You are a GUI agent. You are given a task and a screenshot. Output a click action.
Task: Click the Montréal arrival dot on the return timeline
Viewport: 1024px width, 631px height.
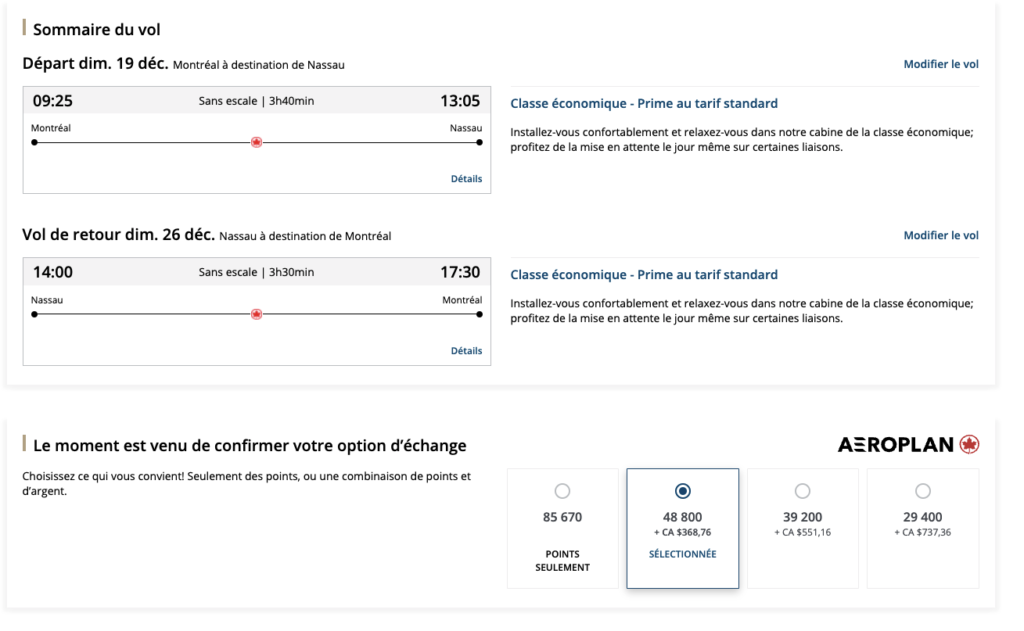480,314
